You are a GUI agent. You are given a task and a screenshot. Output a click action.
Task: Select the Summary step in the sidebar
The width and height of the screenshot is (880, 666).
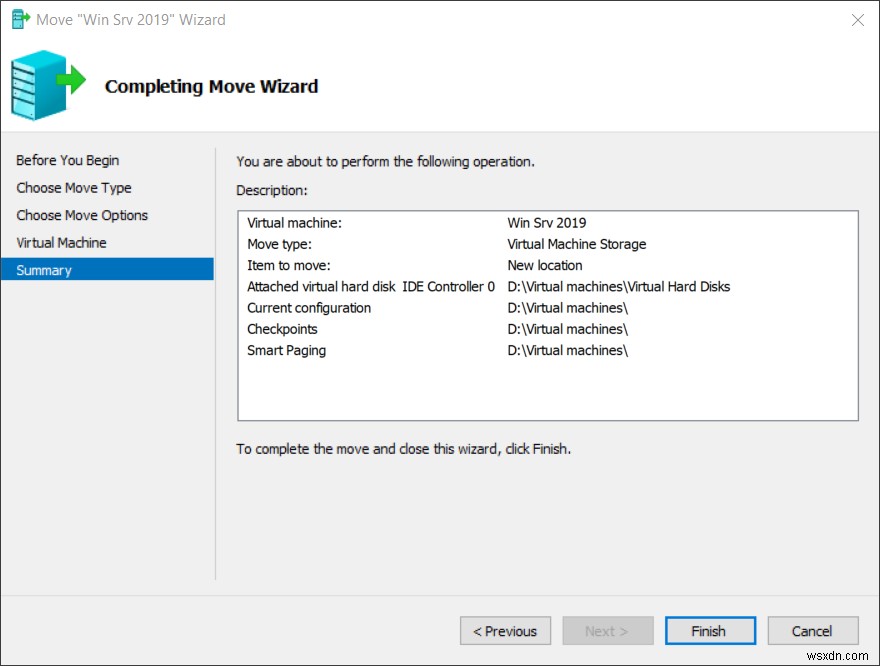45,269
